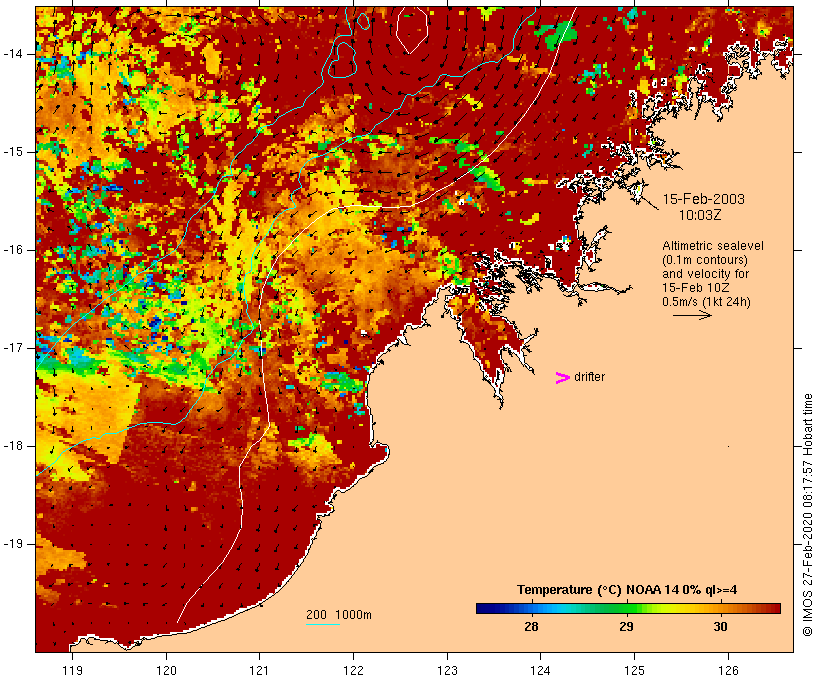Image resolution: width=820 pixels, height=680 pixels.
Task: Click longitude axis label '120'
Action: (x=166, y=670)
